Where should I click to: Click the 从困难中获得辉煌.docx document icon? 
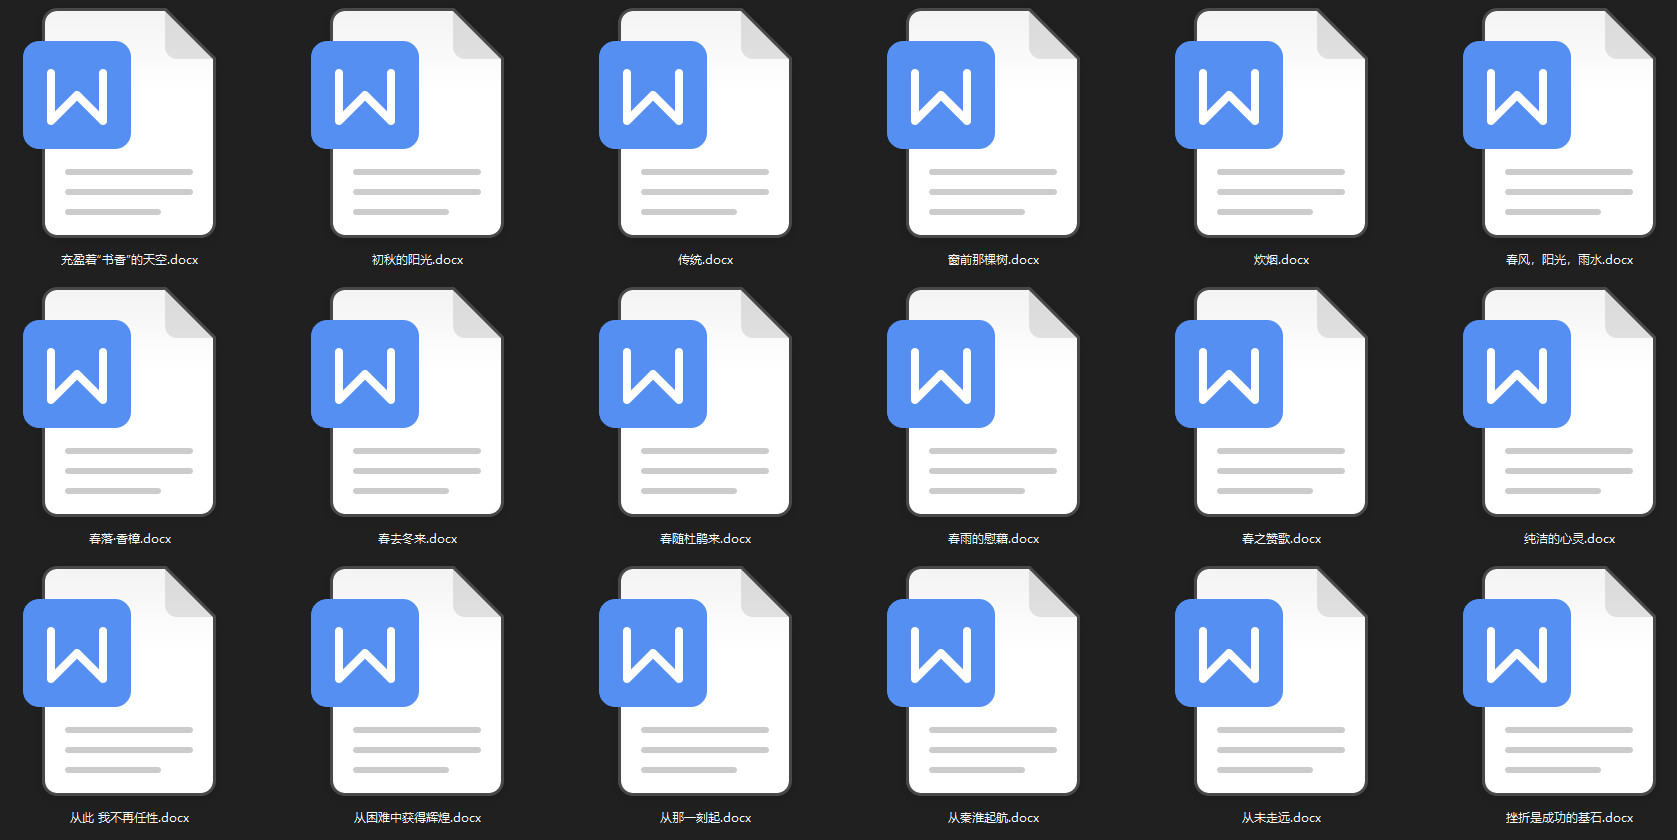407,681
